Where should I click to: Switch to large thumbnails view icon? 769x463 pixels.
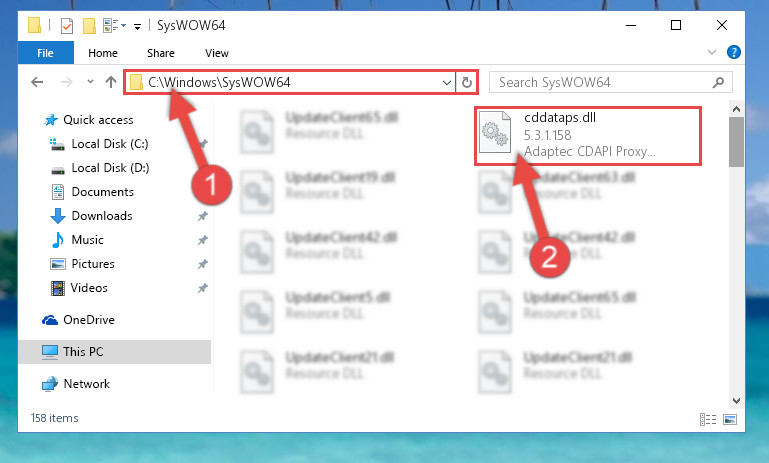[730, 419]
